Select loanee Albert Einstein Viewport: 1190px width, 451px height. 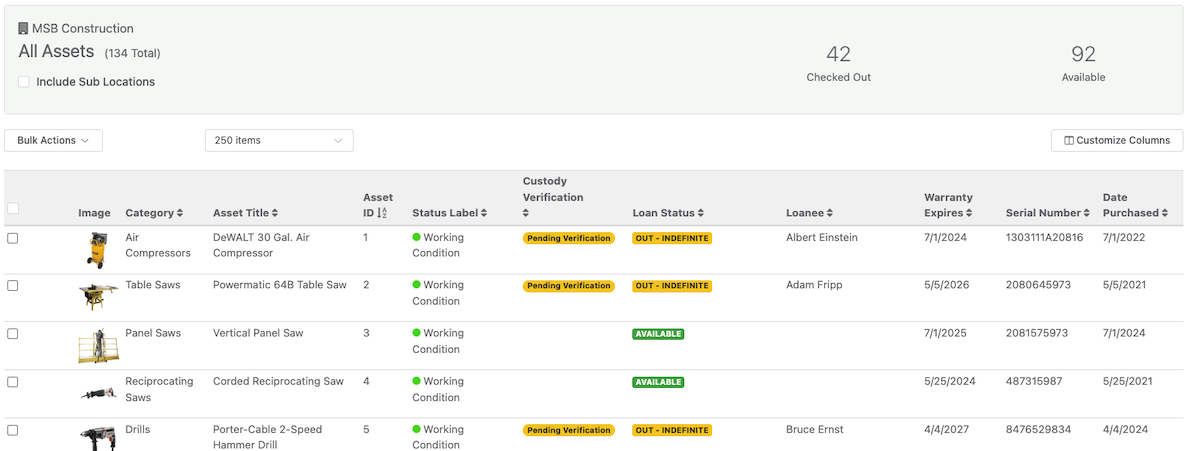(822, 237)
